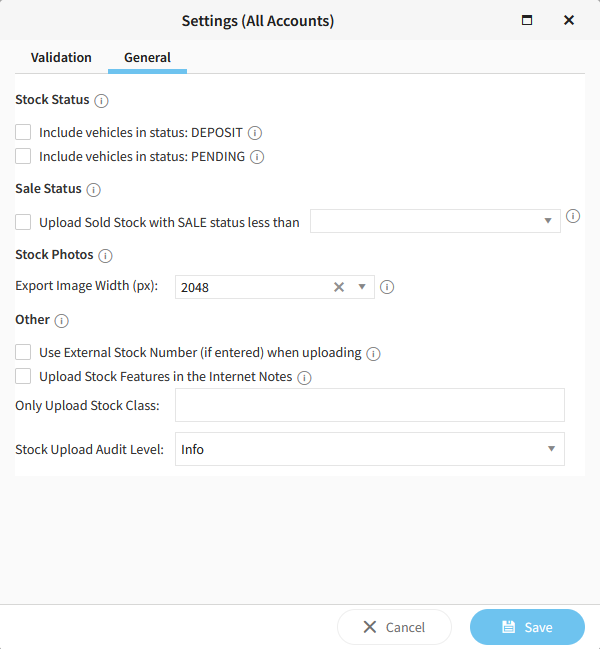This screenshot has width=600, height=649.
Task: Click info icon for External Stock Number
Action: click(x=373, y=354)
